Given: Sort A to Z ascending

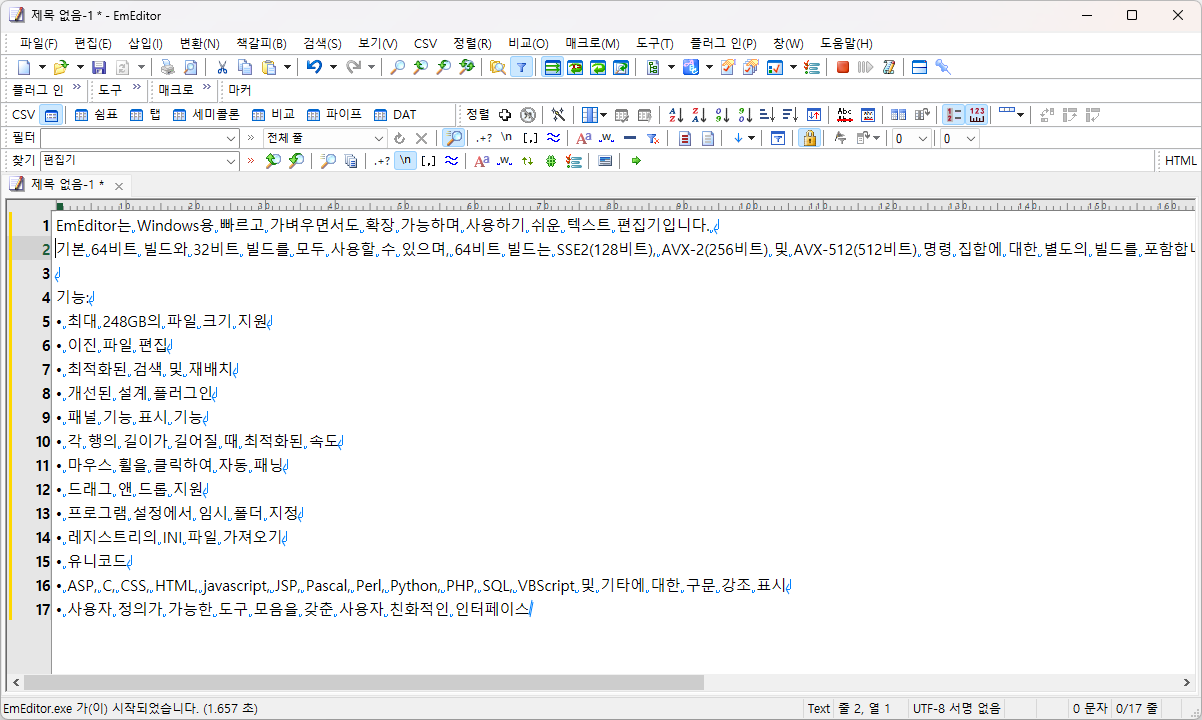Looking at the screenshot, I should pyautogui.click(x=676, y=115).
